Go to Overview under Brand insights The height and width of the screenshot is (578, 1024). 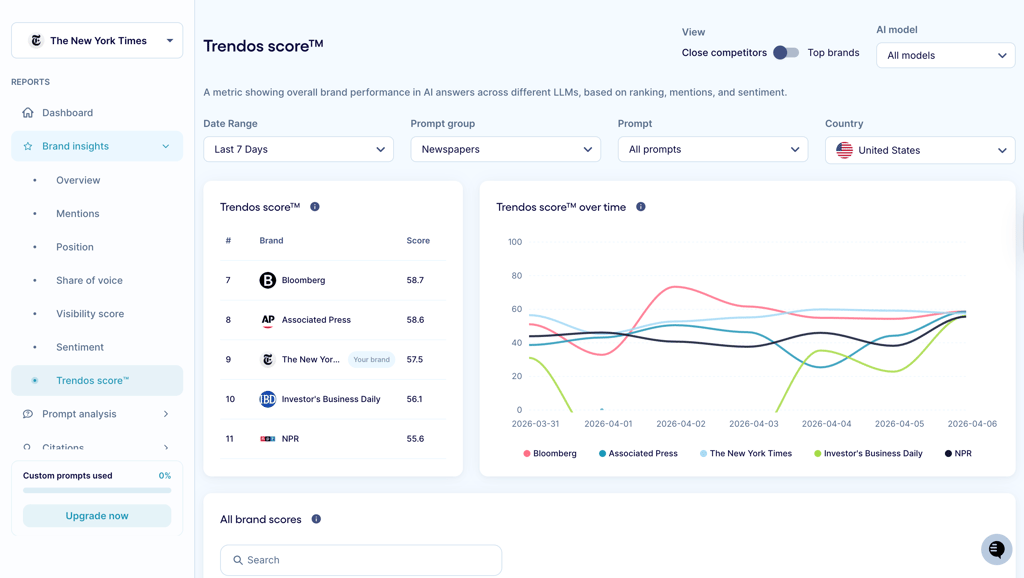click(x=78, y=180)
